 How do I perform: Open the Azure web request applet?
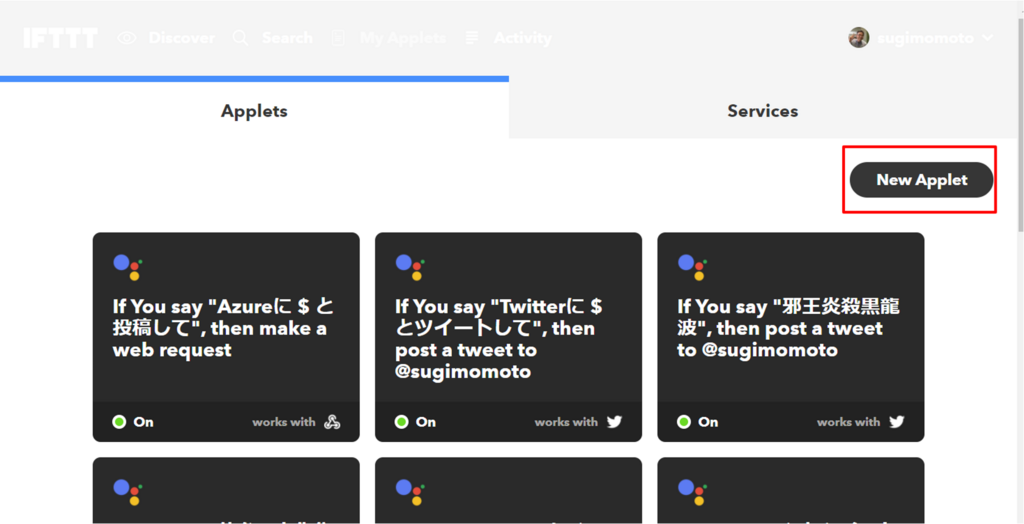223,328
